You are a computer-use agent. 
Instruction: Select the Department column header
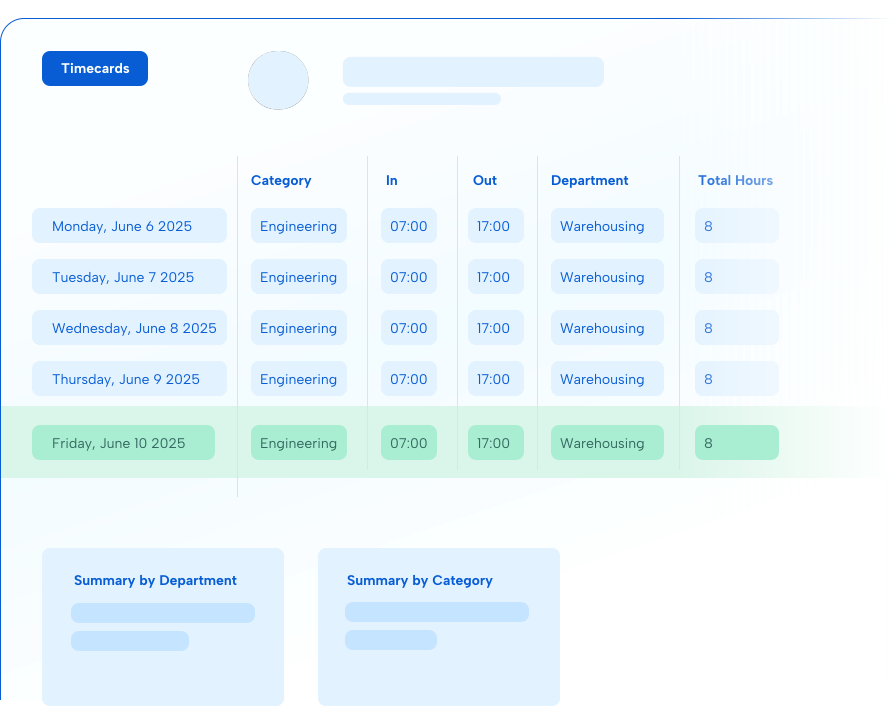590,180
